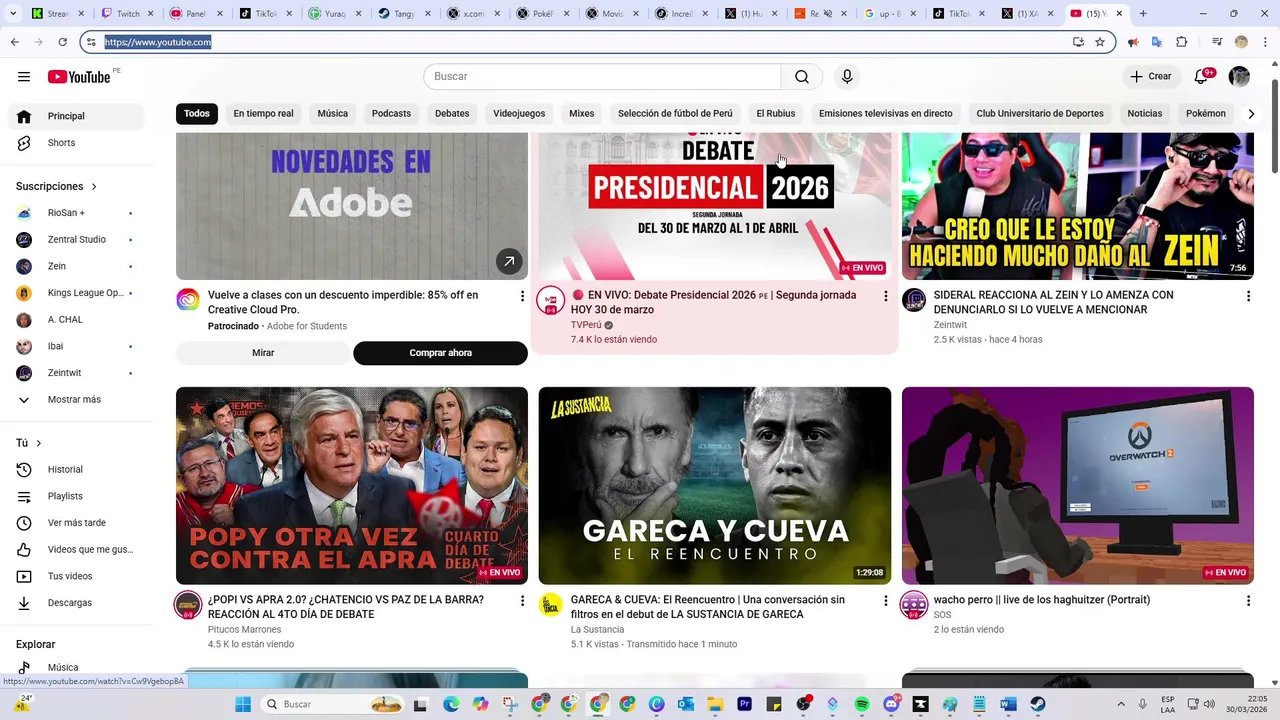Image resolution: width=1280 pixels, height=720 pixels.
Task: Click Comprar ahora button
Action: 440,353
